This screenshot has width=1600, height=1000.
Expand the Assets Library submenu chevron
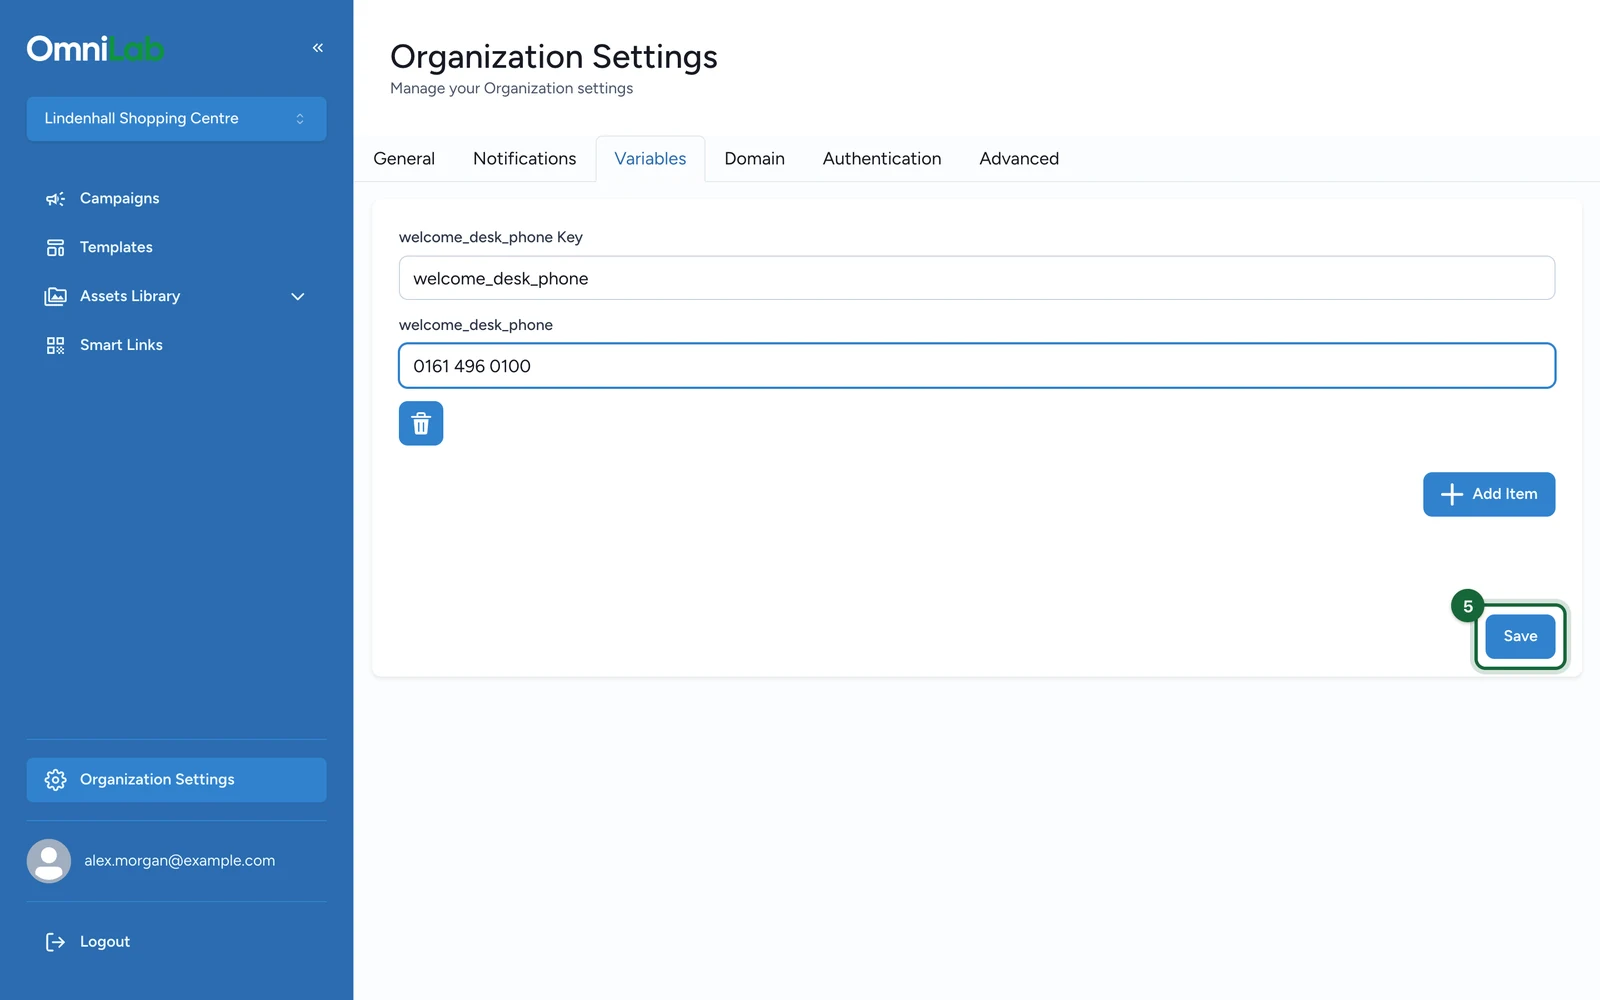click(x=298, y=297)
